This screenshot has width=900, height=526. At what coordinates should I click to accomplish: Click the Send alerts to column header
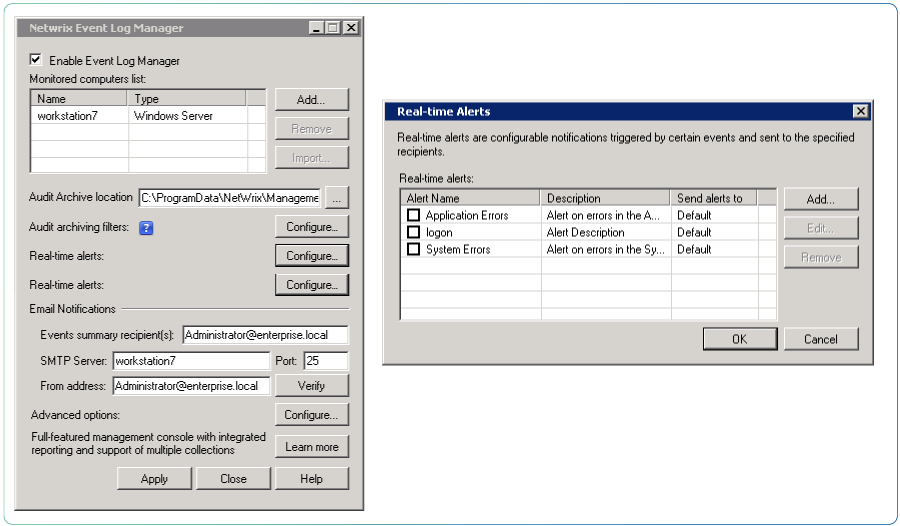pyautogui.click(x=713, y=198)
